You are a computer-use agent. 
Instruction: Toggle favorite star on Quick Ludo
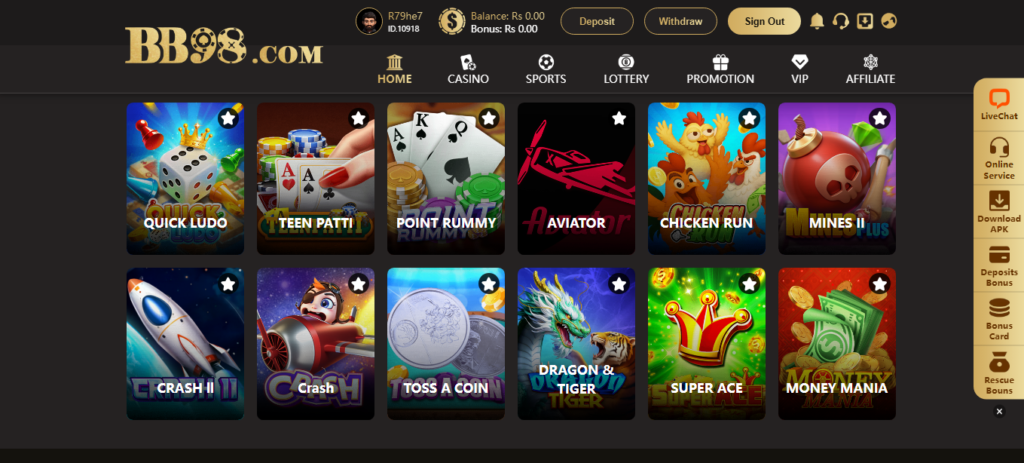coord(228,118)
